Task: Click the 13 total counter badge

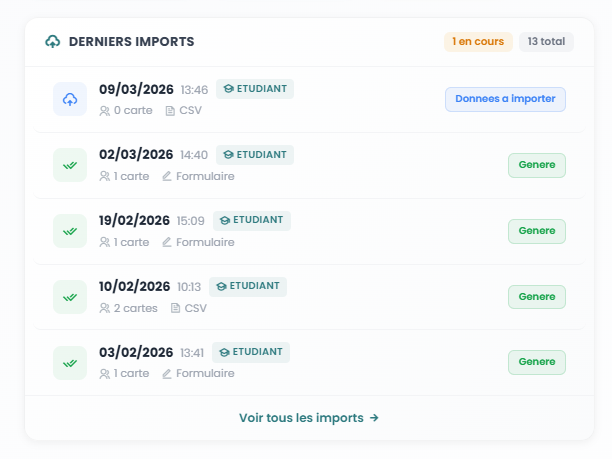Action: [x=546, y=42]
